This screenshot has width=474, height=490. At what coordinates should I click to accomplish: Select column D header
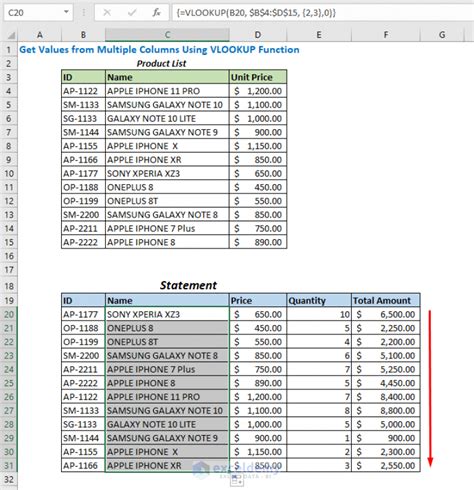click(258, 35)
